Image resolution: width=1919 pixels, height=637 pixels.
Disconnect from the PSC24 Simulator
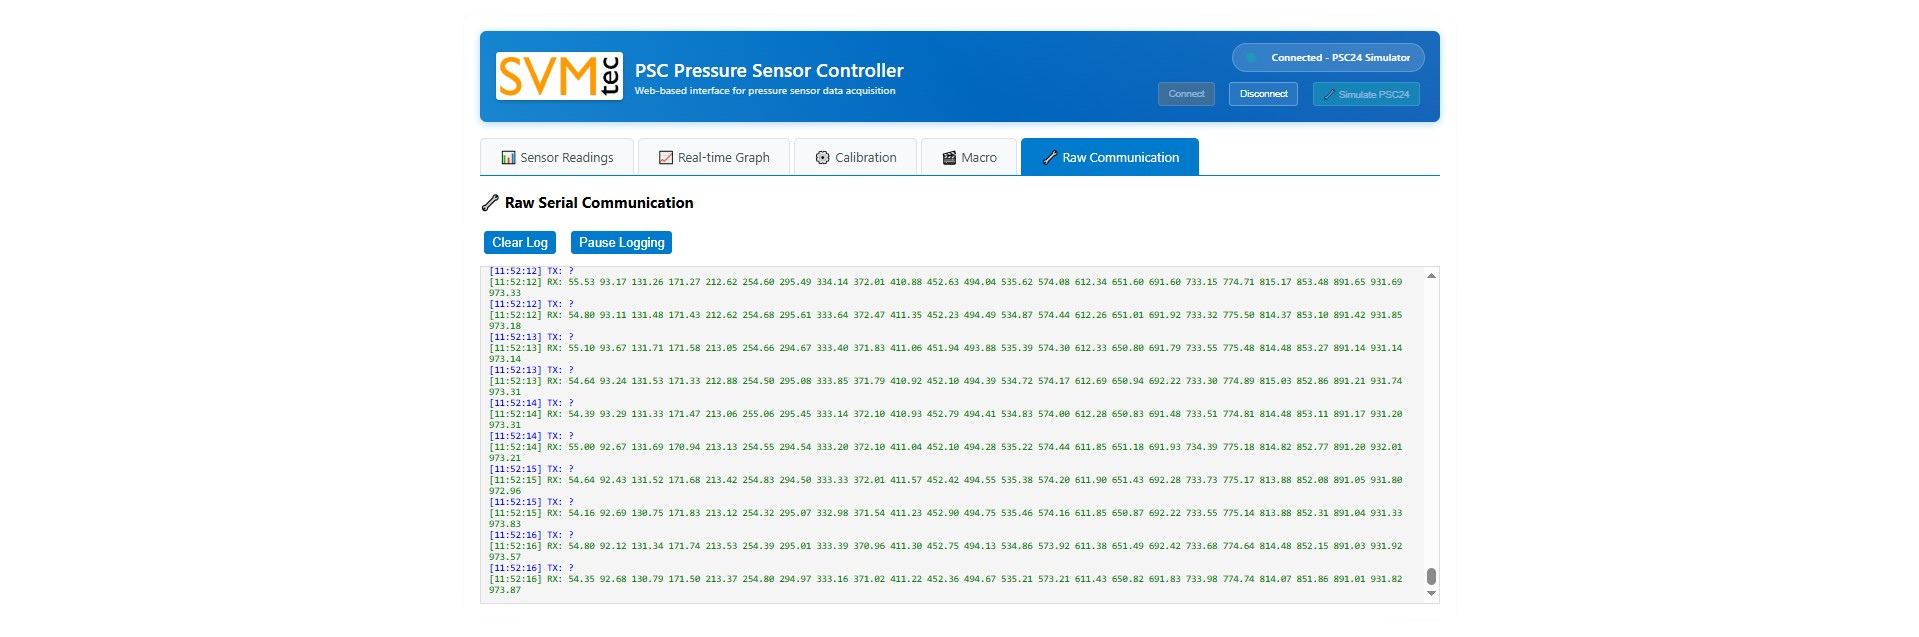tap(1263, 94)
